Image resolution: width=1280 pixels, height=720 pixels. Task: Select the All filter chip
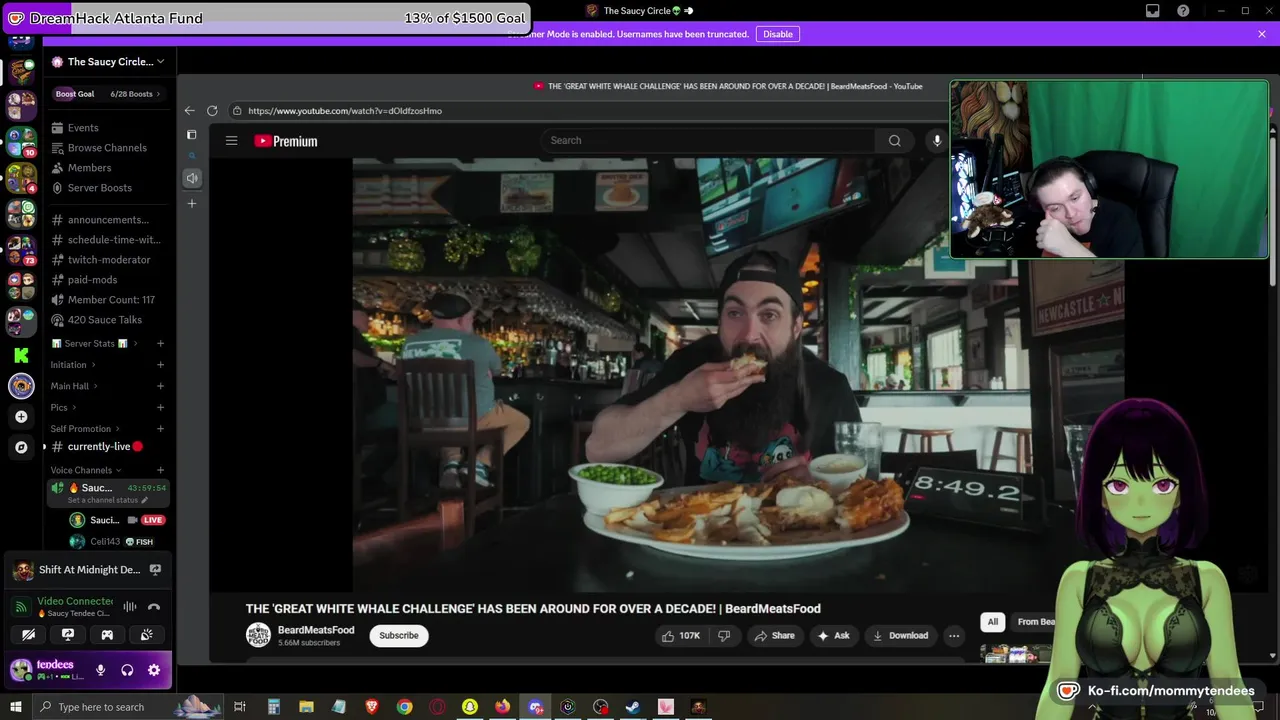[x=993, y=622]
